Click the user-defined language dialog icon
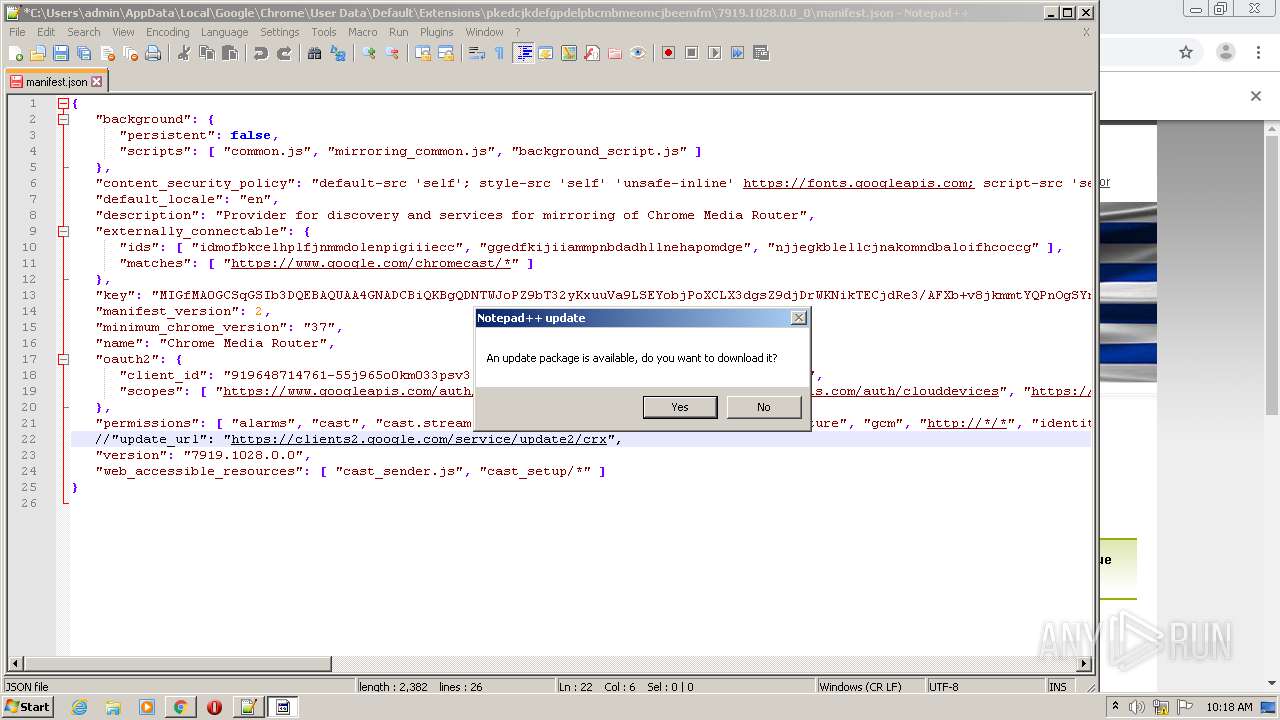This screenshot has height=720, width=1280. tap(546, 53)
